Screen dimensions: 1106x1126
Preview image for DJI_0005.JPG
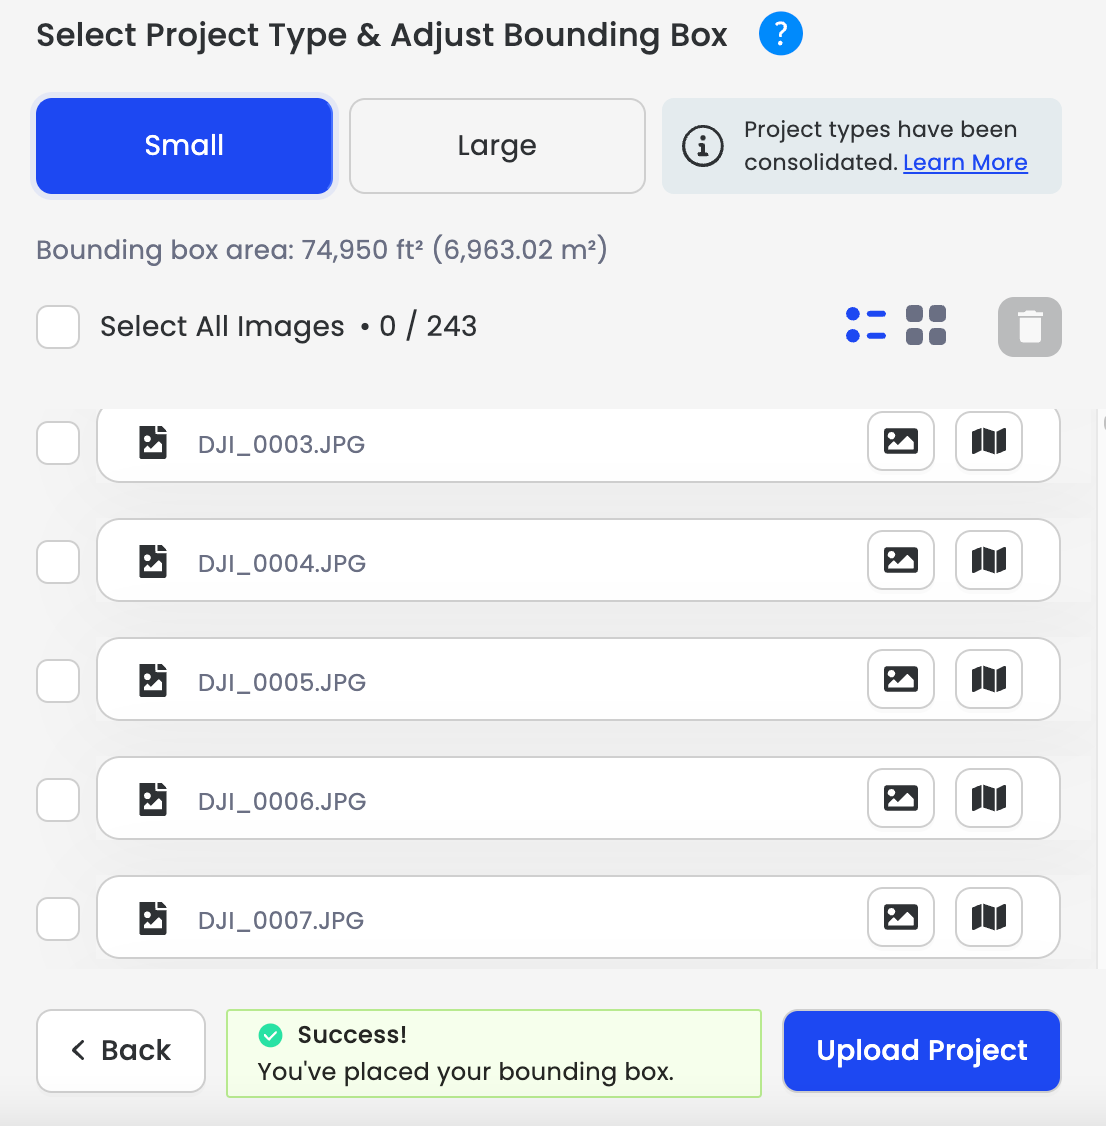pyautogui.click(x=901, y=679)
